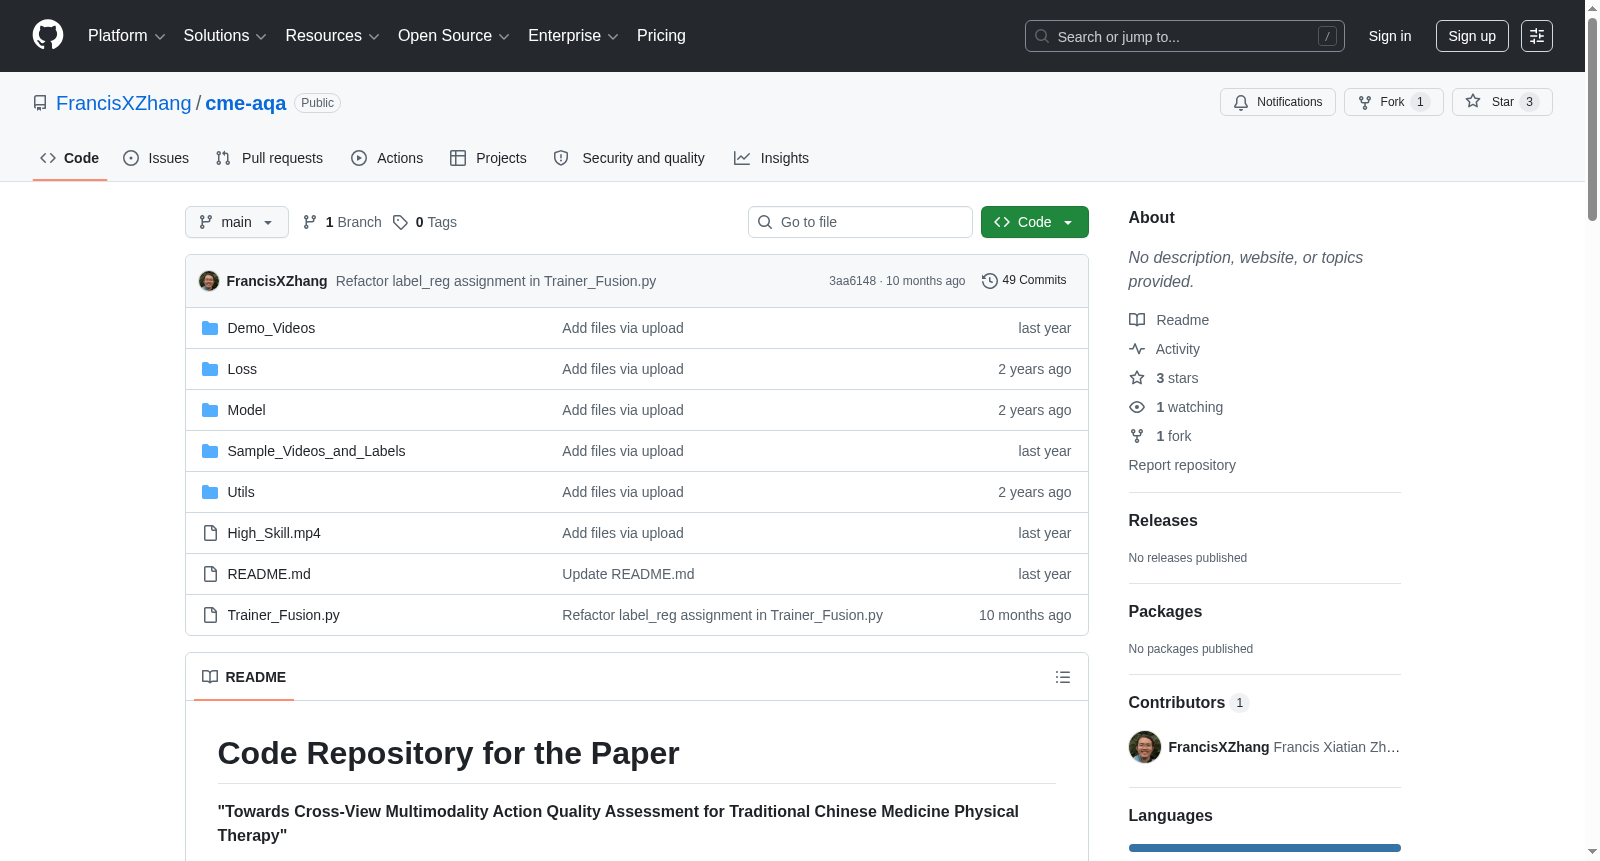1600x861 pixels.
Task: Click the star icon beside 3 stars
Action: coord(1137,378)
